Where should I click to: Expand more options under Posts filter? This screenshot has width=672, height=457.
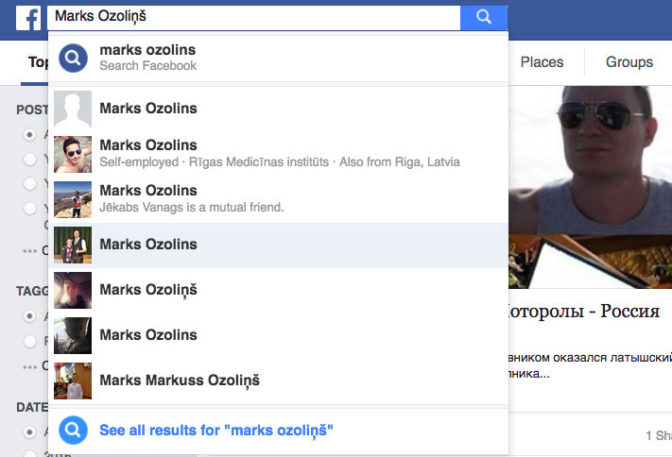pyautogui.click(x=30, y=251)
